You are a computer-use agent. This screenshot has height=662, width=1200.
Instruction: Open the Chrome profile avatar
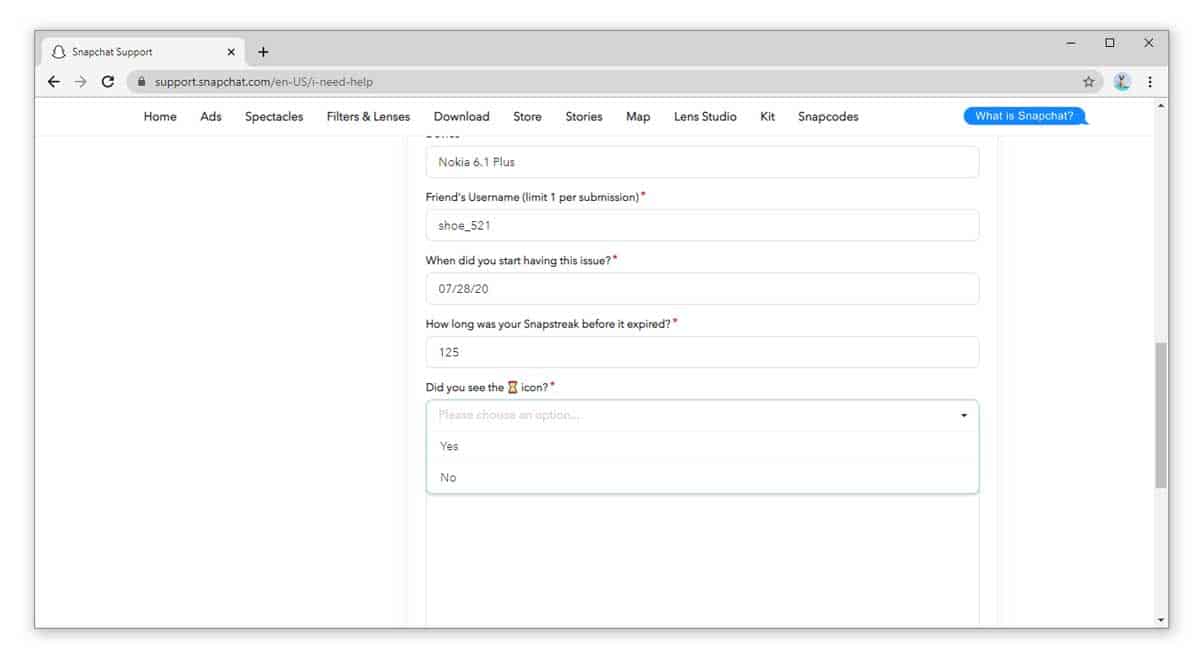pos(1122,82)
